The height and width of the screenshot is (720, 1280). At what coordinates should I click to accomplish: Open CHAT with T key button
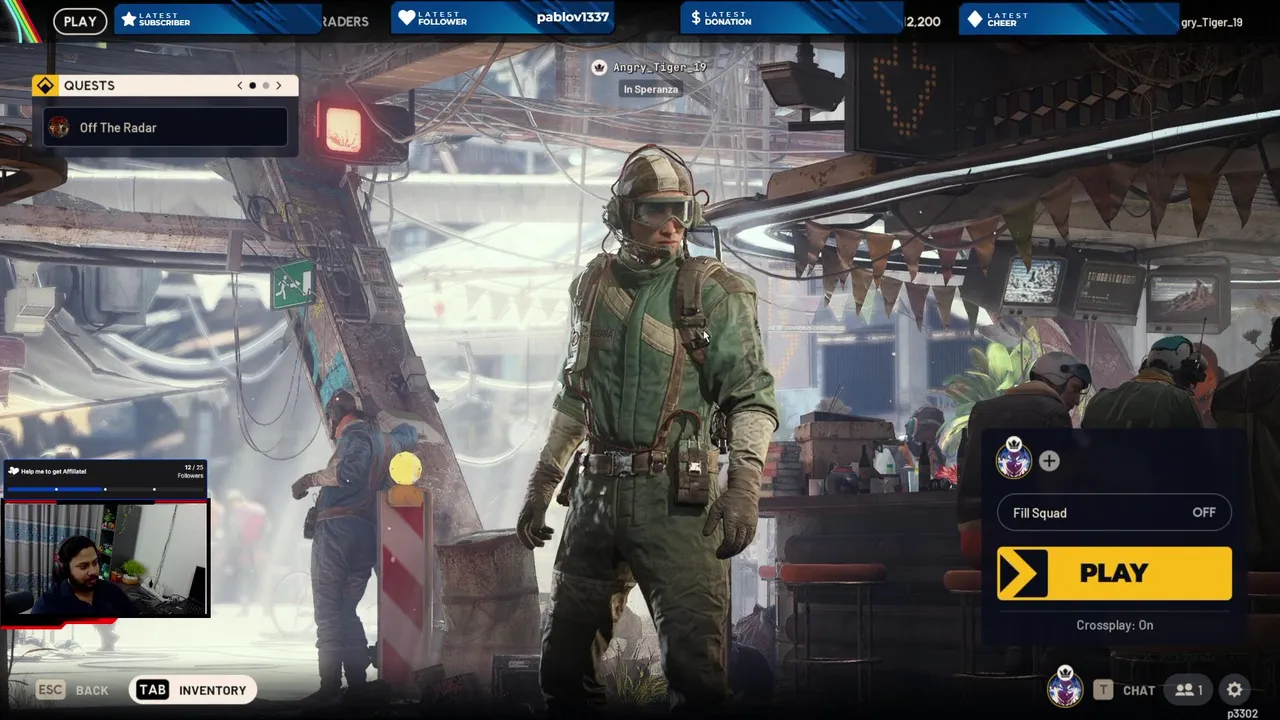pos(1124,690)
